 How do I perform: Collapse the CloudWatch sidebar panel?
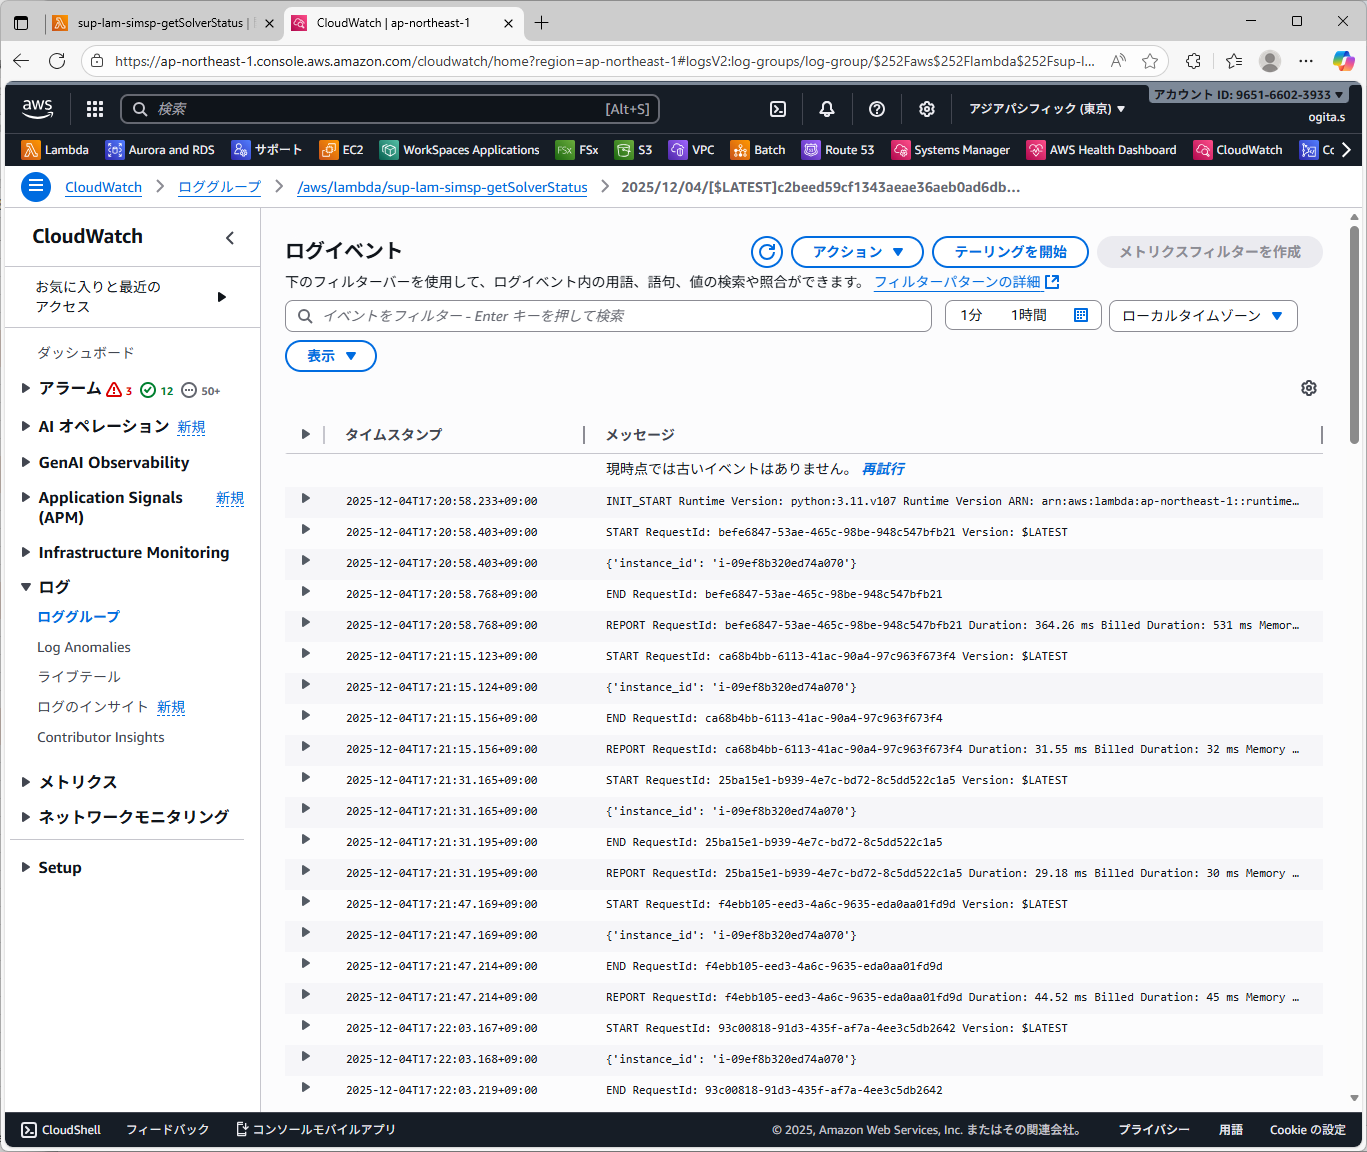pyautogui.click(x=230, y=237)
